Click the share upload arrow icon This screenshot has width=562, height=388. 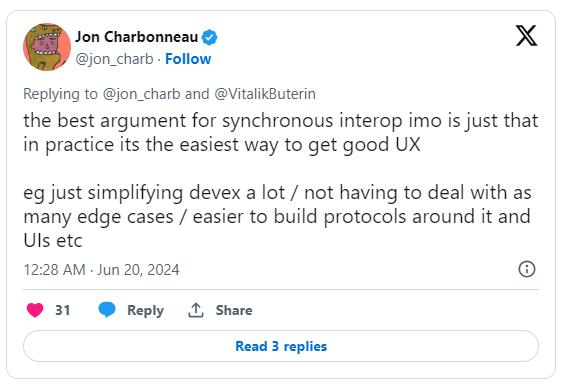tap(196, 310)
